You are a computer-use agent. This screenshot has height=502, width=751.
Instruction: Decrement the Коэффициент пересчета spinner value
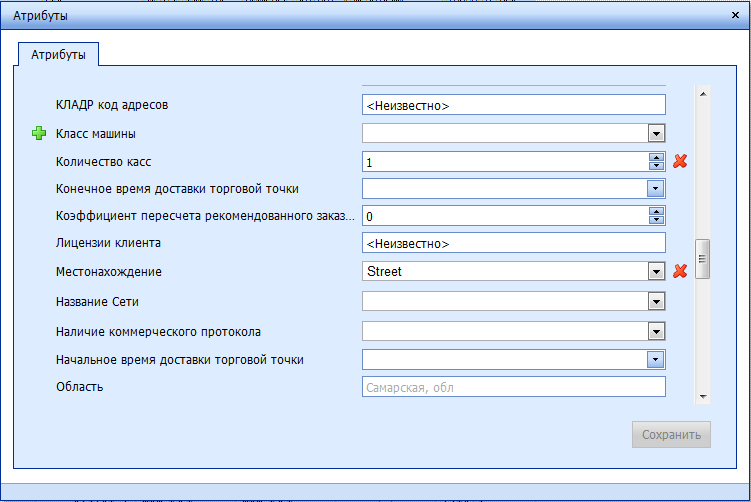tap(656, 220)
